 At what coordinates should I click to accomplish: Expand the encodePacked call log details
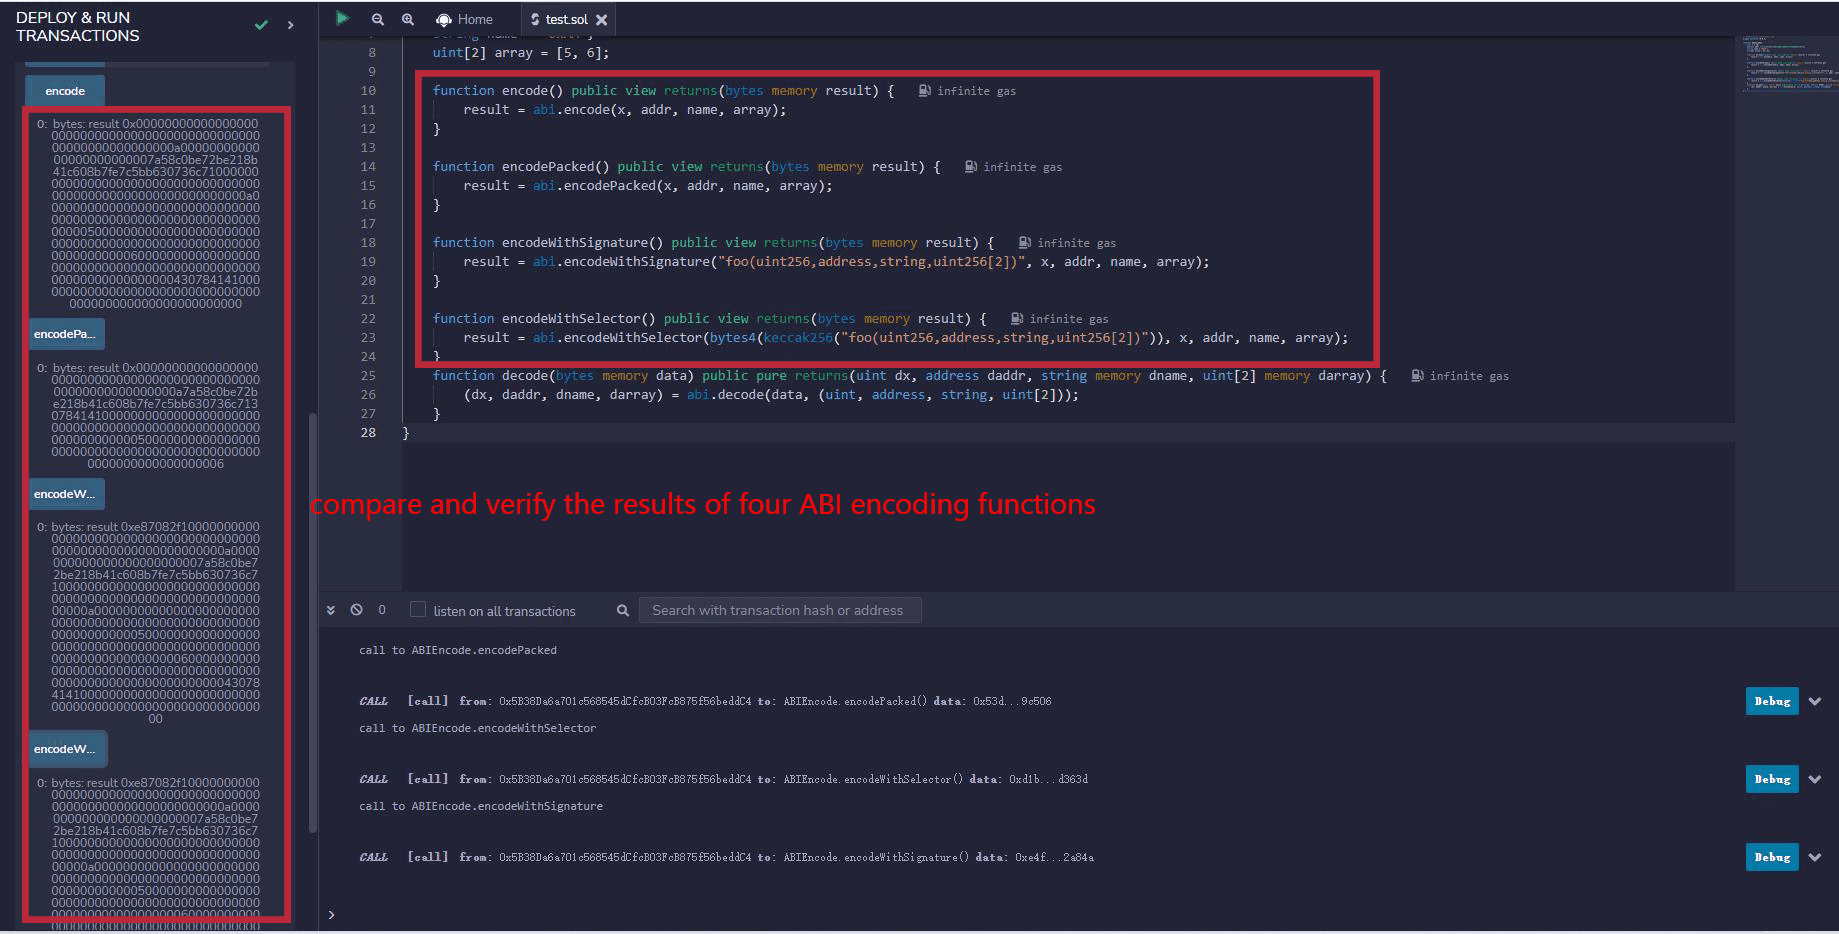pyautogui.click(x=1815, y=701)
